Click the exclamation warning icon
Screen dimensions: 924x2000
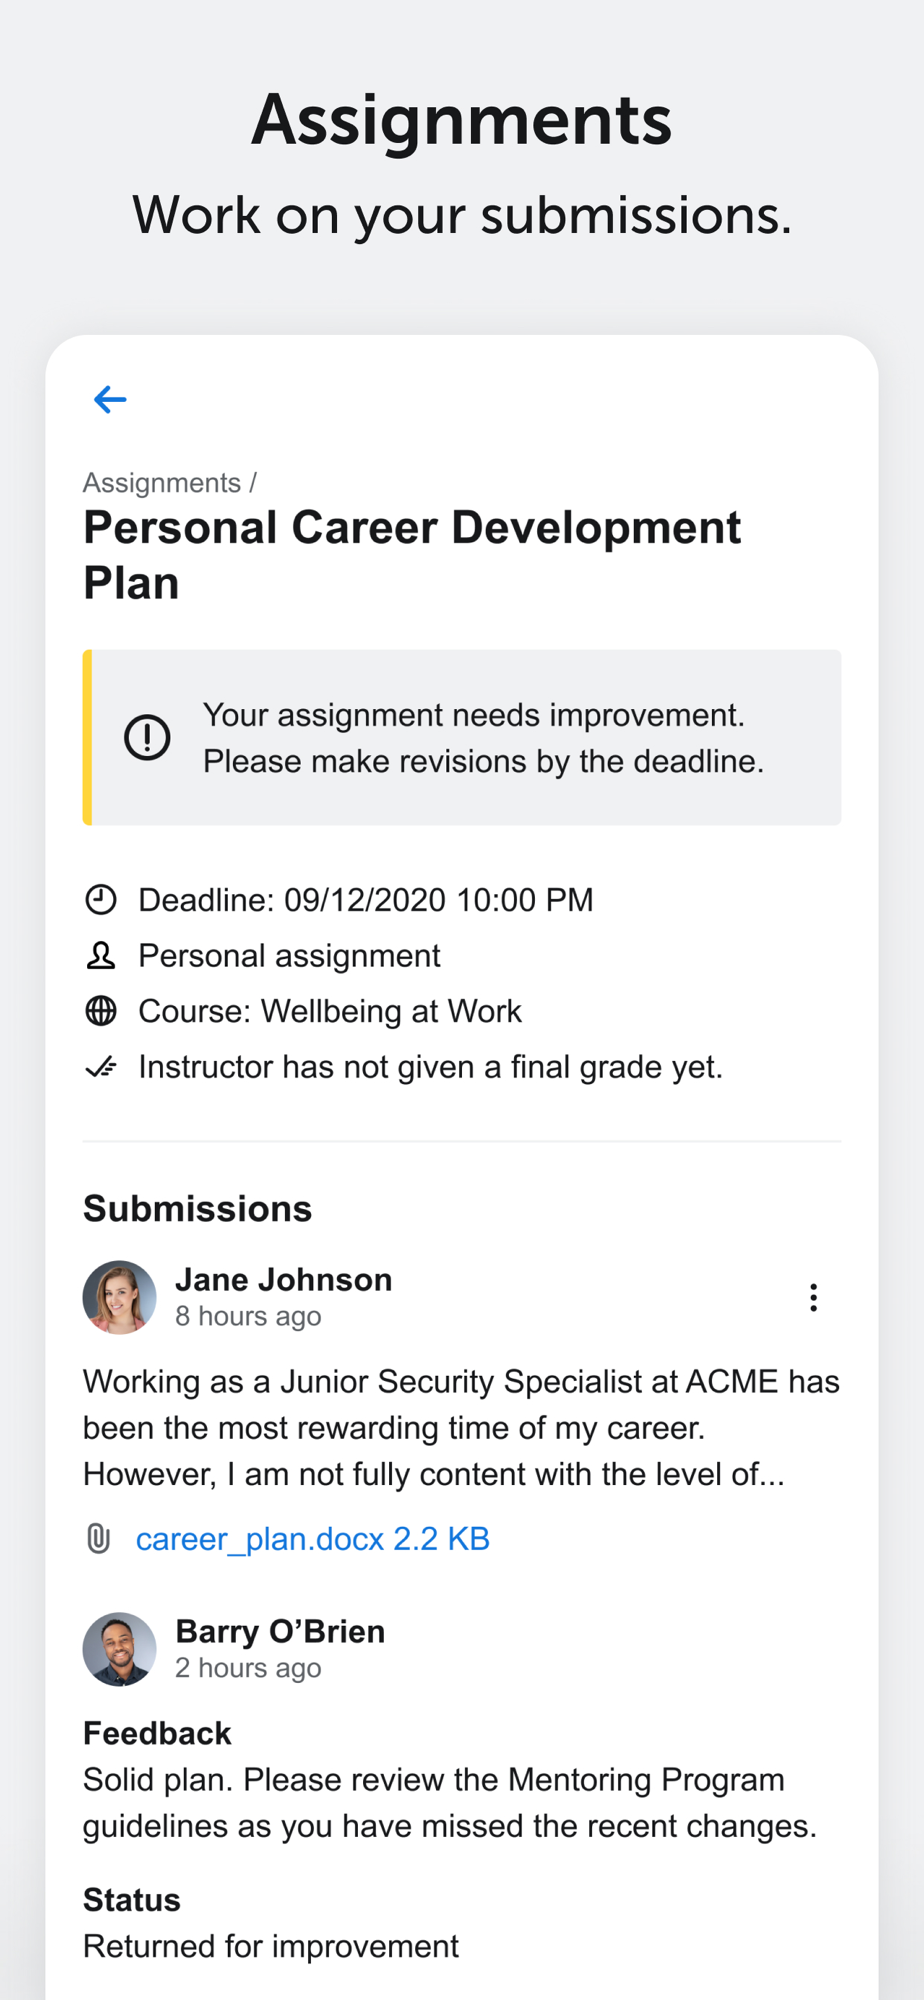[x=147, y=738]
